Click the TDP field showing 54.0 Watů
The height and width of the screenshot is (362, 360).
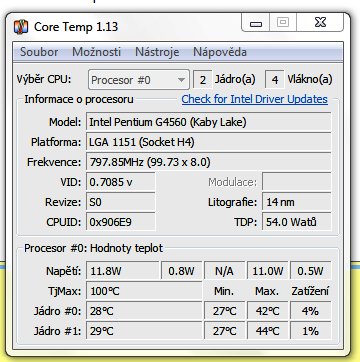click(x=297, y=222)
